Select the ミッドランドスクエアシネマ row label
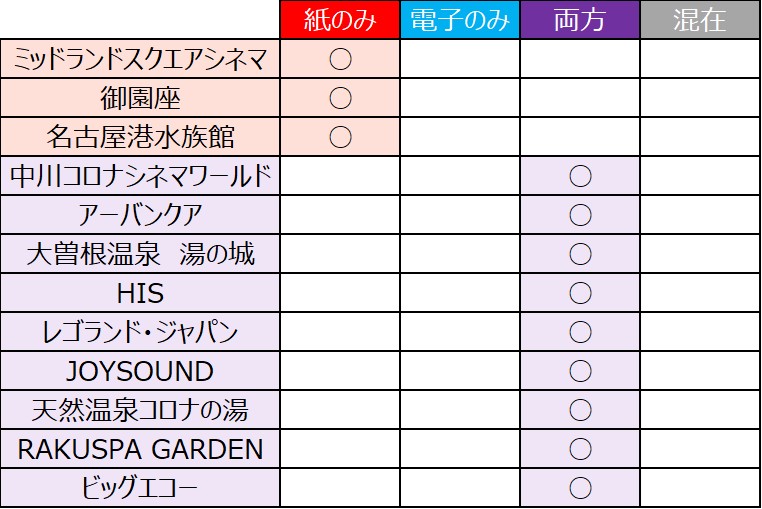The height and width of the screenshot is (509, 762). [141, 59]
